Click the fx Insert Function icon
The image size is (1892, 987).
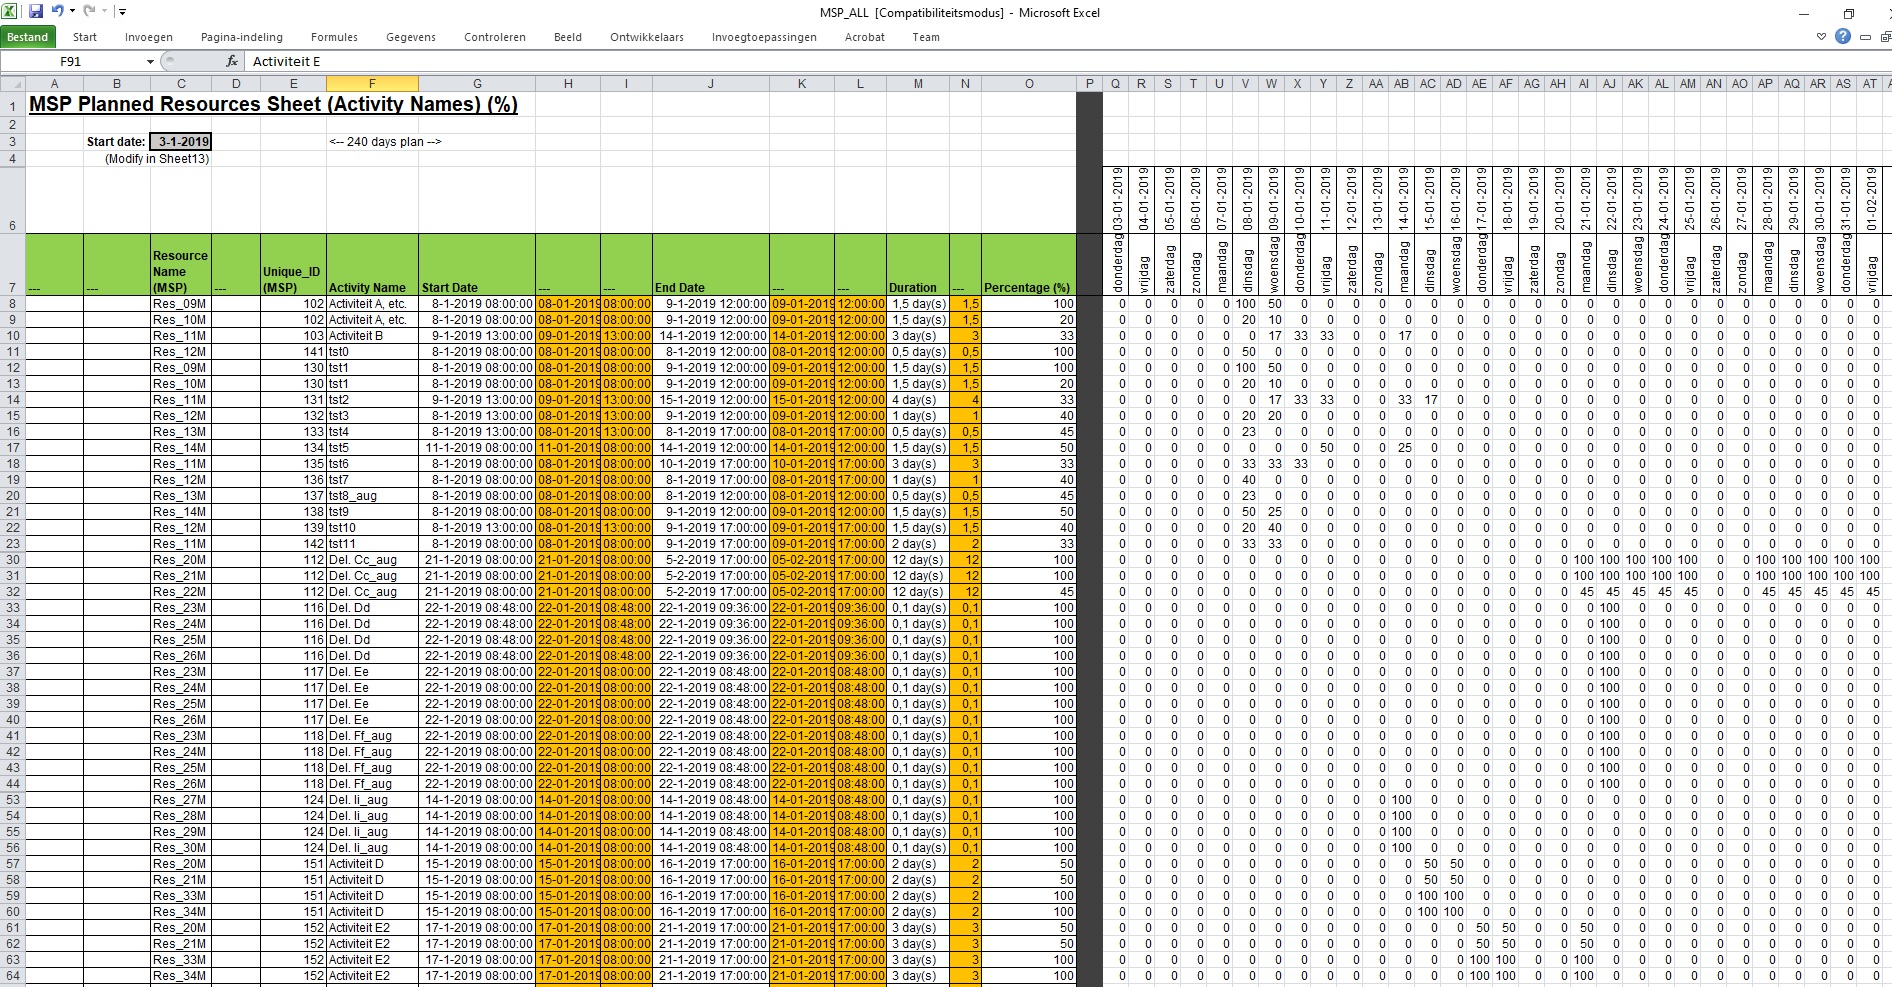[x=232, y=61]
